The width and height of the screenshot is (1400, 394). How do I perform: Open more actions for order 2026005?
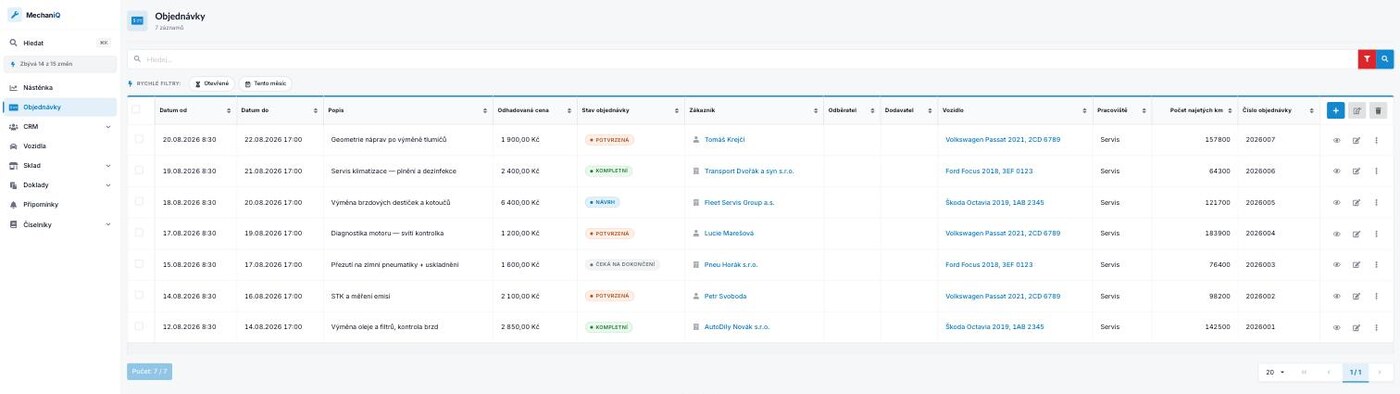[1377, 202]
